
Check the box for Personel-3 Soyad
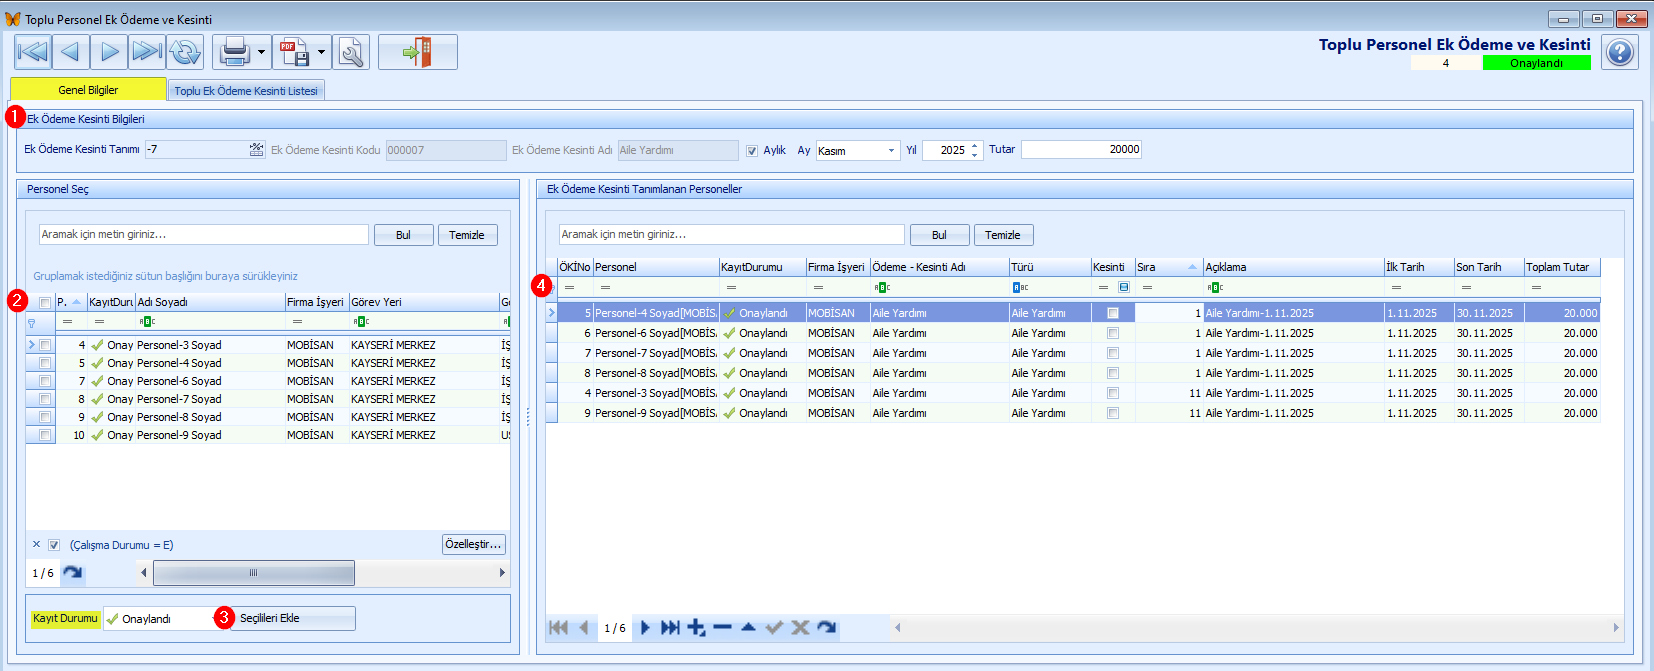click(x=45, y=345)
